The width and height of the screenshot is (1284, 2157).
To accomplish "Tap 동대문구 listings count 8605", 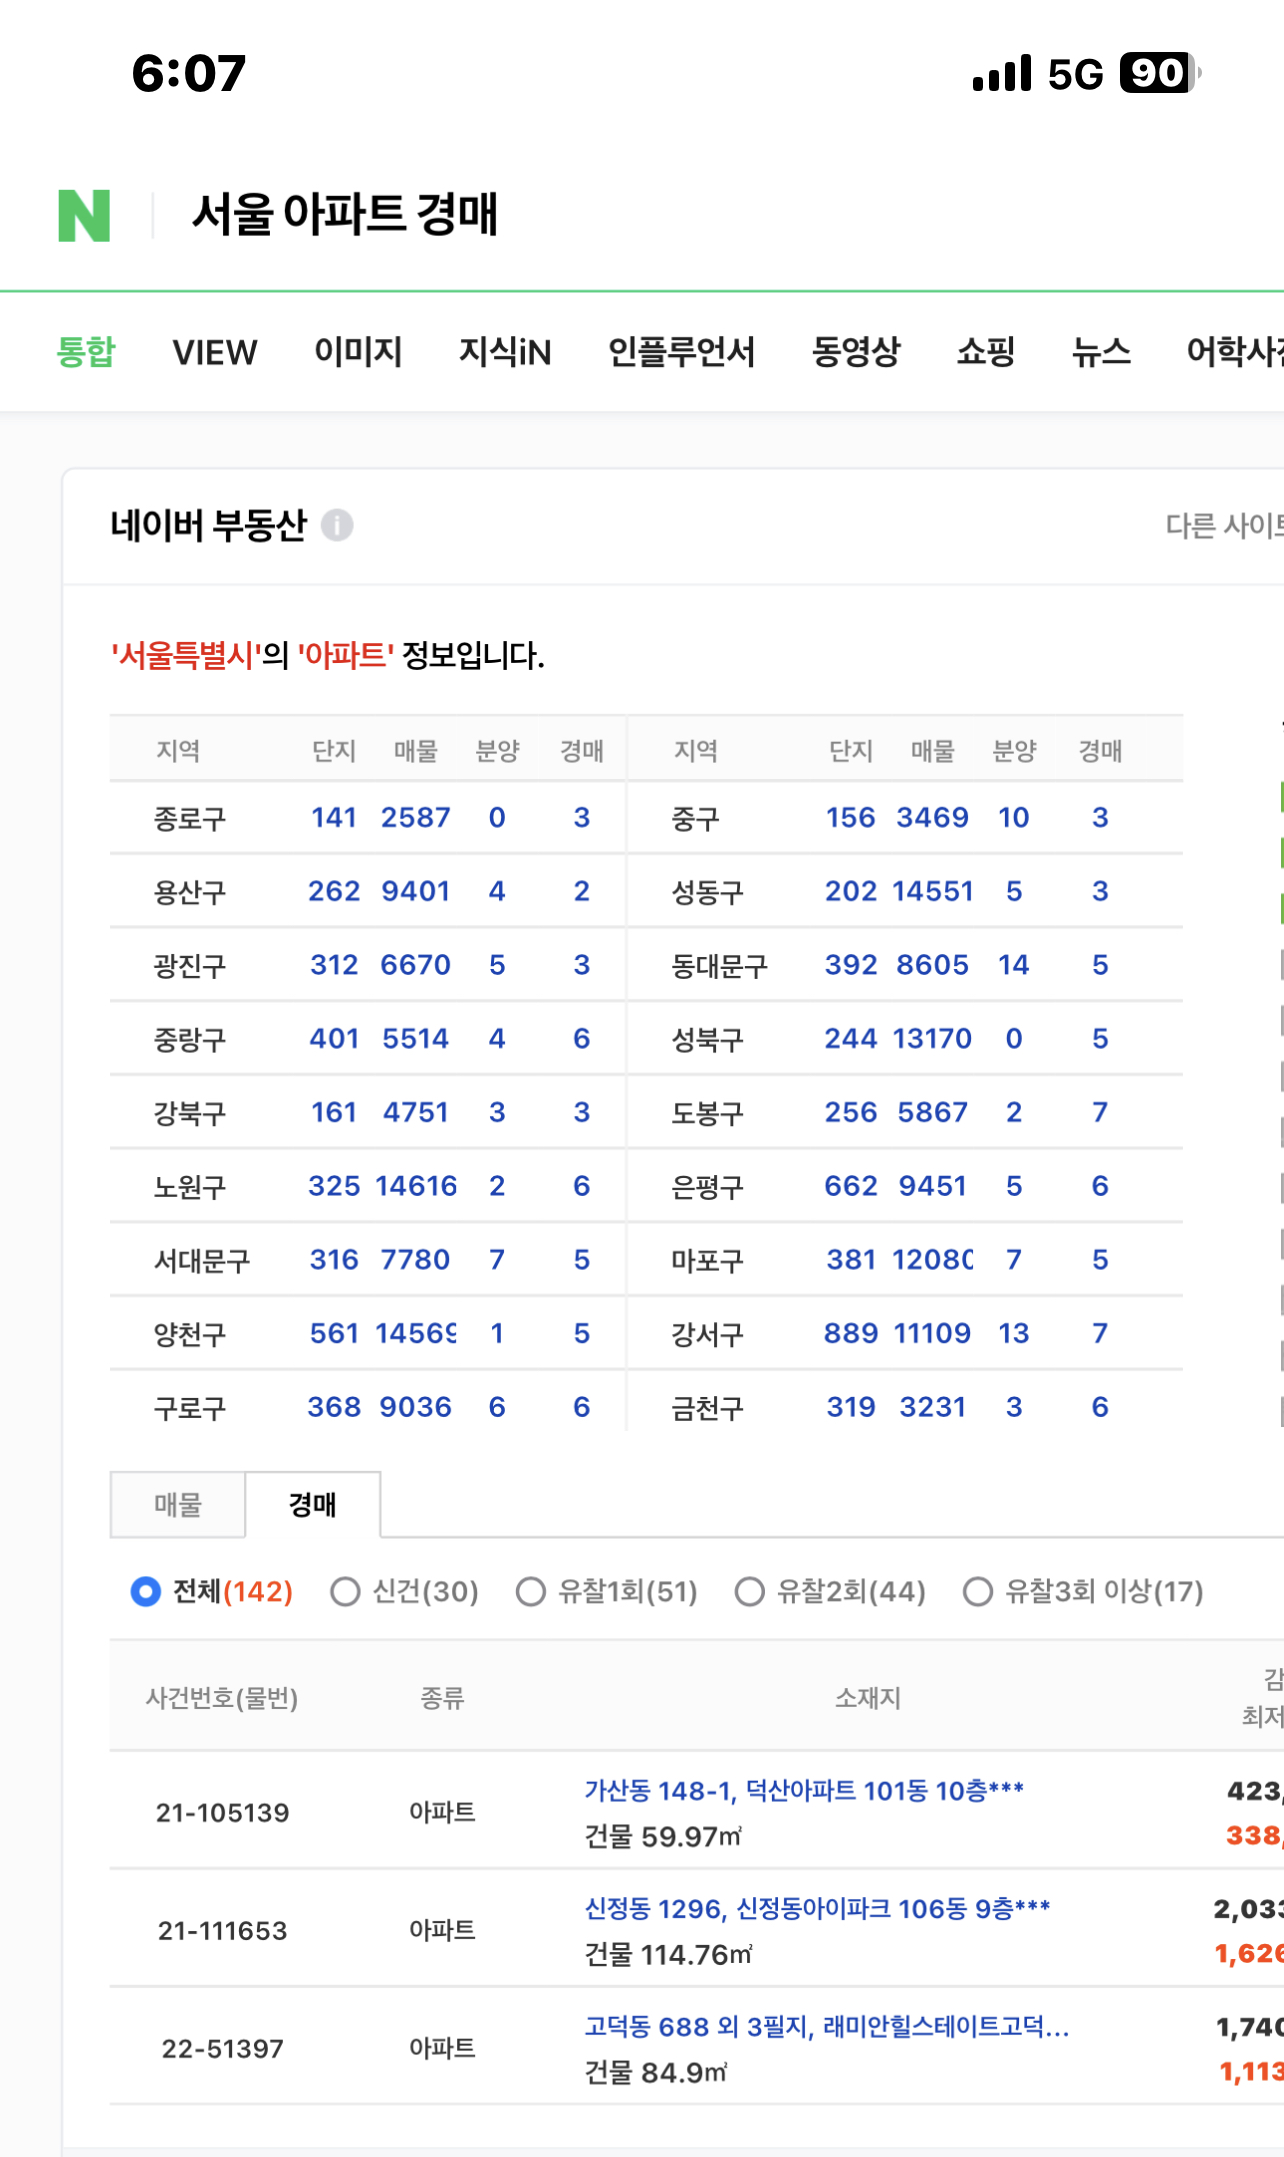I will 932,965.
